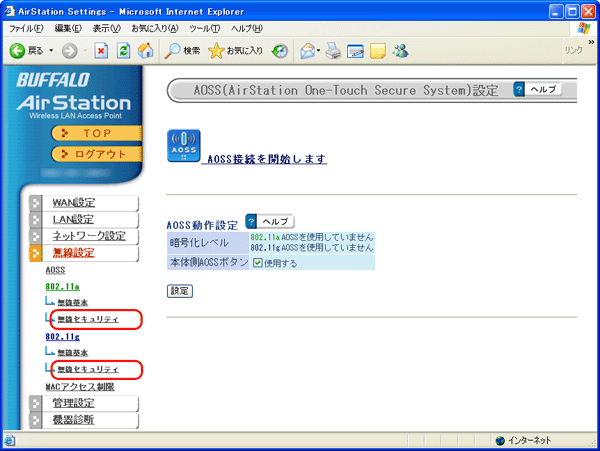The width and height of the screenshot is (600, 451).
Task: Click the grey icon beside 機器診断
Action: click(x=36, y=420)
